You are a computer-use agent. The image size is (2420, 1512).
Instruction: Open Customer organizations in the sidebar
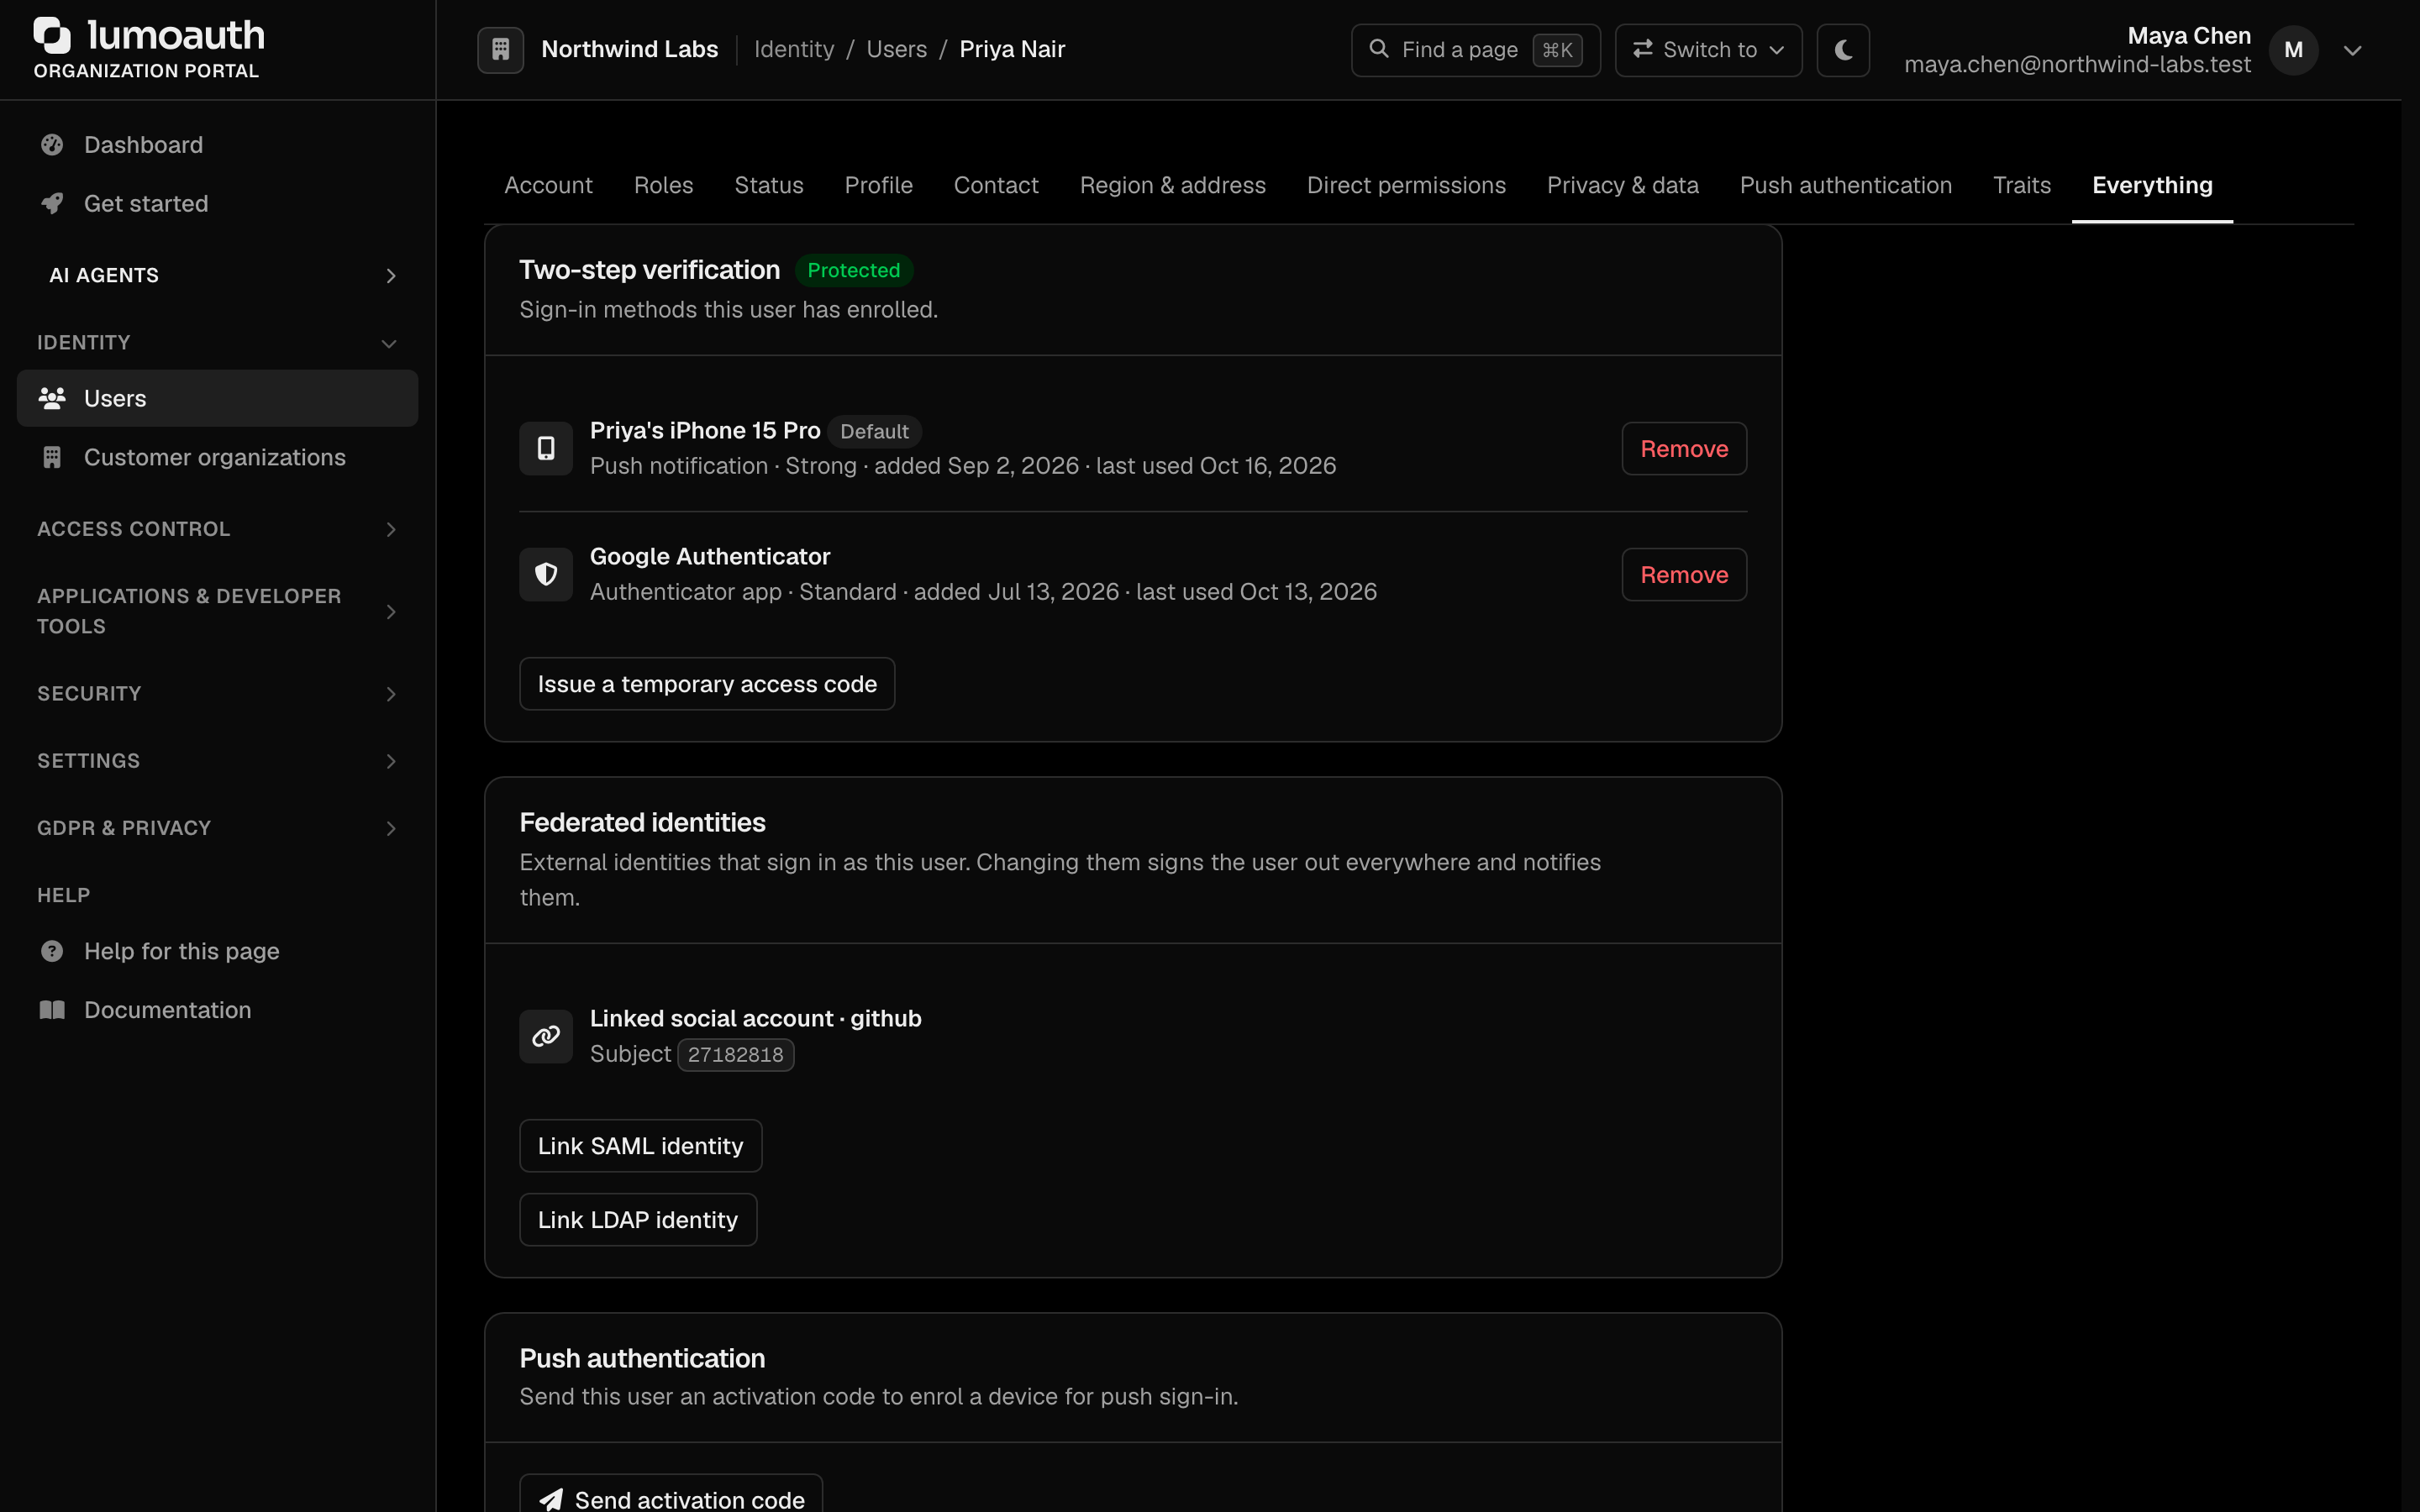tap(218, 457)
